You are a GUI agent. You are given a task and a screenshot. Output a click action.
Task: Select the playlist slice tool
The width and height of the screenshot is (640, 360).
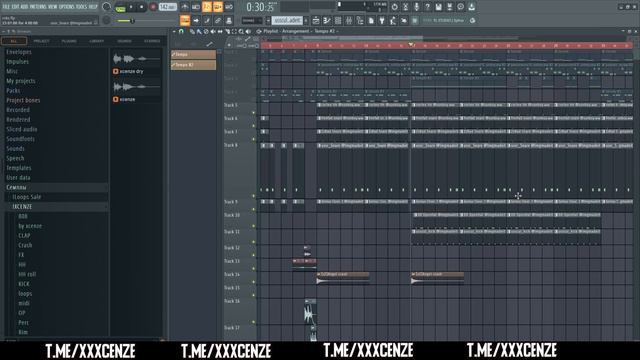click(227, 31)
